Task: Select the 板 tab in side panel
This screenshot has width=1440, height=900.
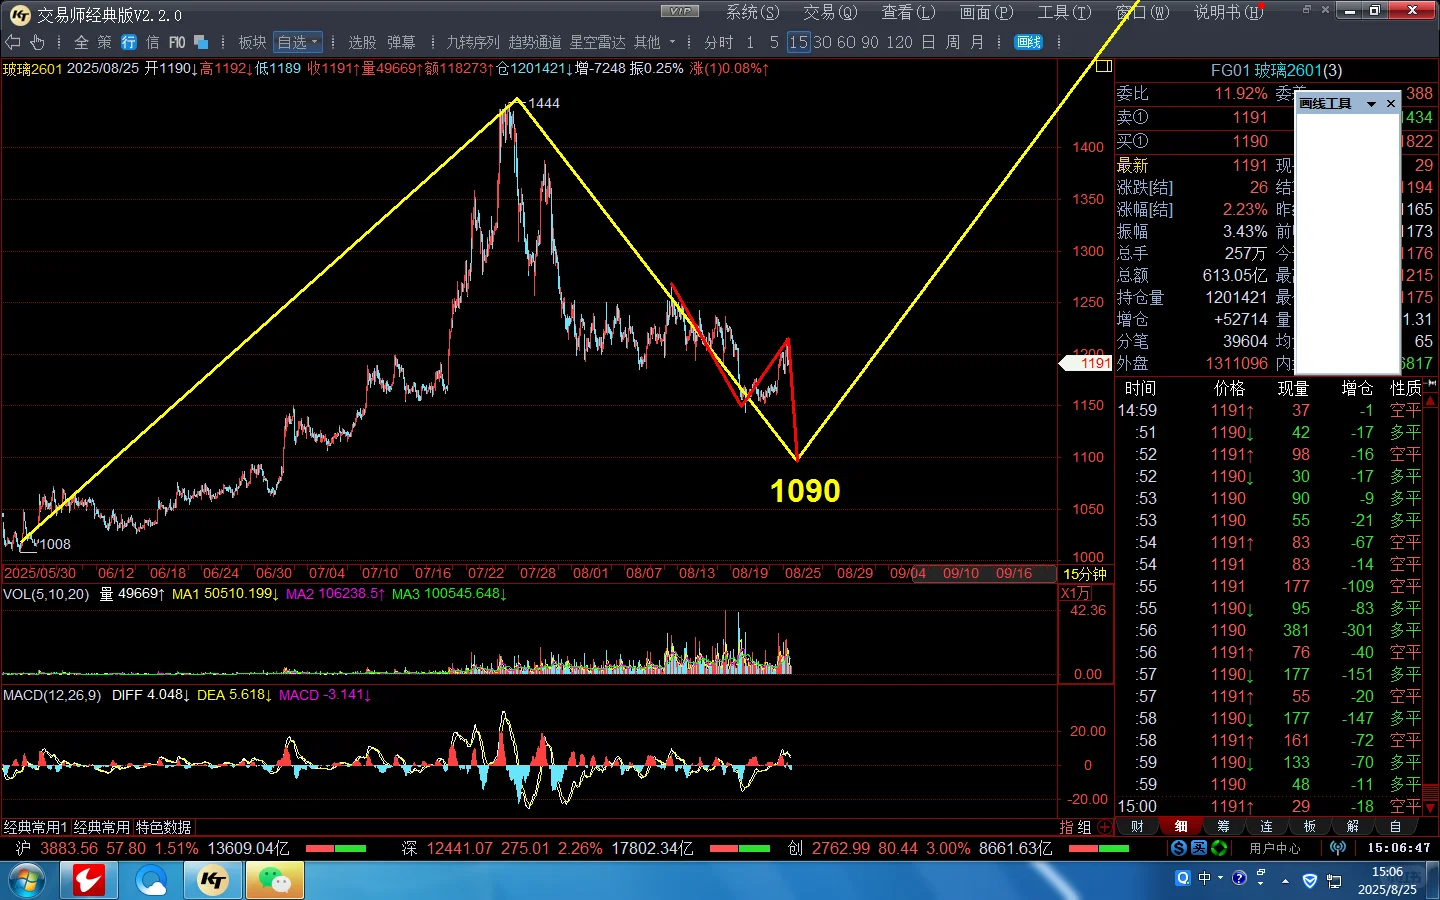Action: pos(1309,826)
